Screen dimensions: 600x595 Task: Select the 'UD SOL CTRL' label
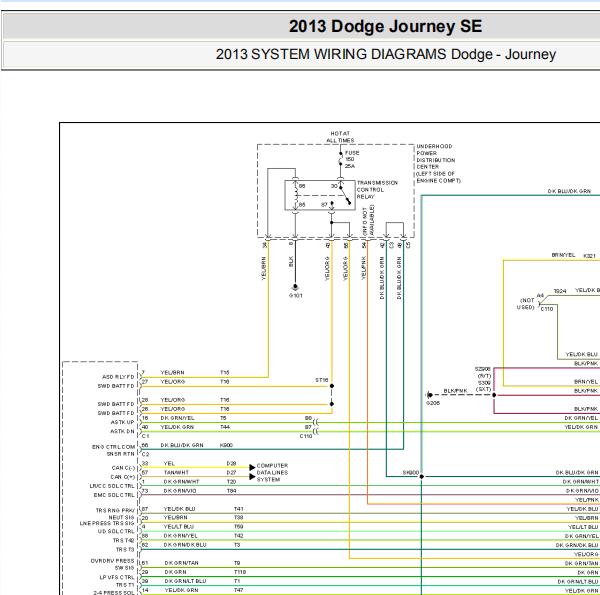click(116, 531)
